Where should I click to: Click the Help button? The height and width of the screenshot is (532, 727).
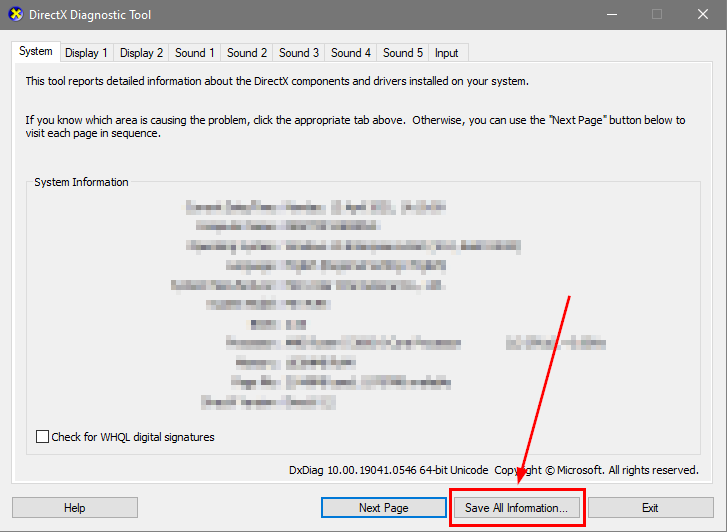coord(75,508)
